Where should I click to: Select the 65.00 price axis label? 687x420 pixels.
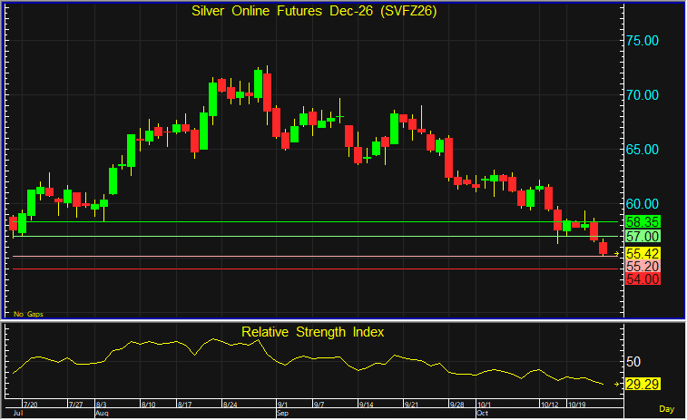click(x=642, y=149)
